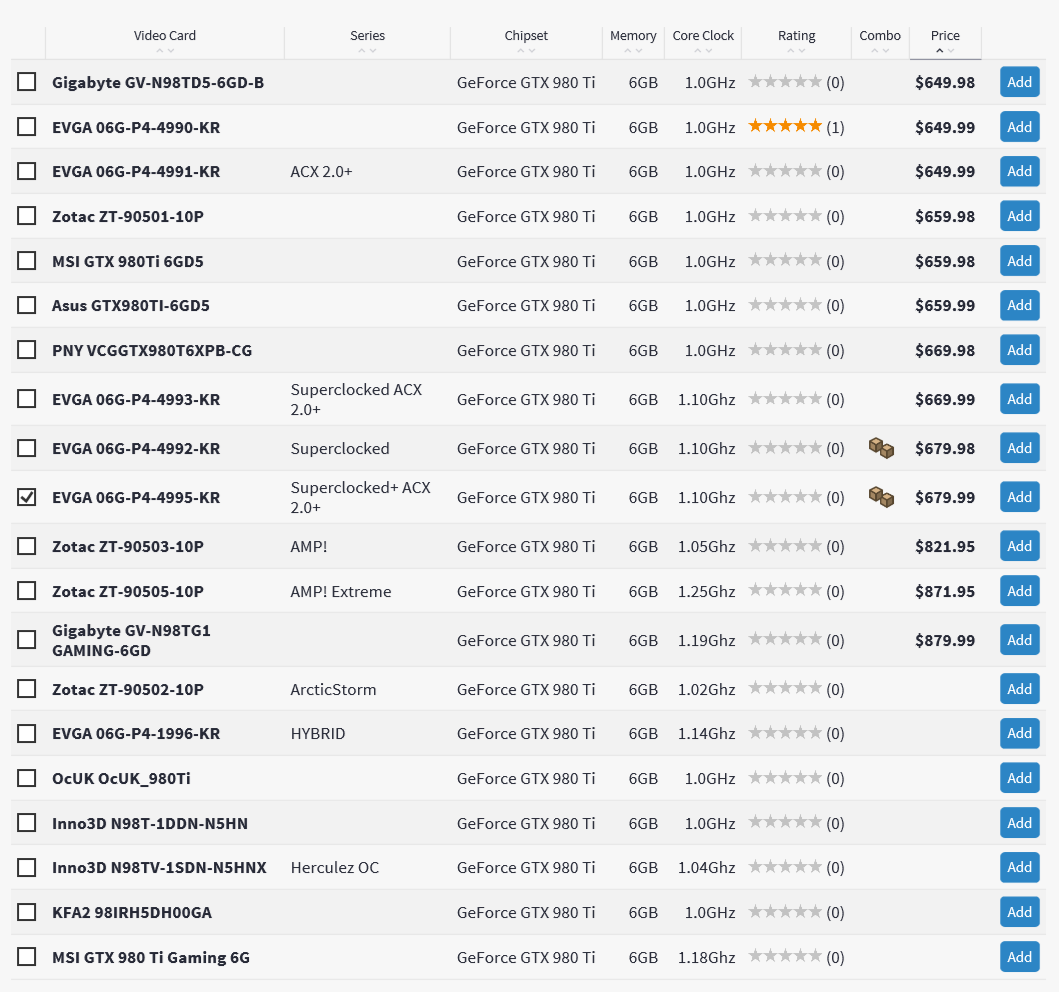The height and width of the screenshot is (992, 1059).
Task: Open combo deals icon for EVGA 06G-P4-4995-KR
Action: pyautogui.click(x=881, y=497)
